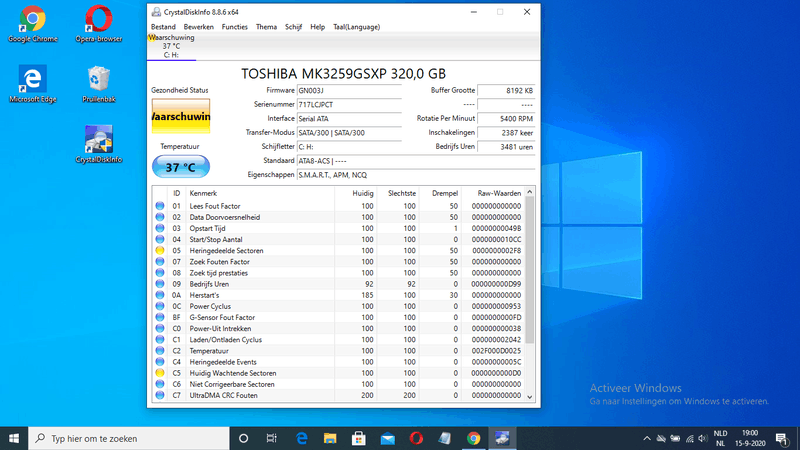Open the Functies menu

pos(235,27)
